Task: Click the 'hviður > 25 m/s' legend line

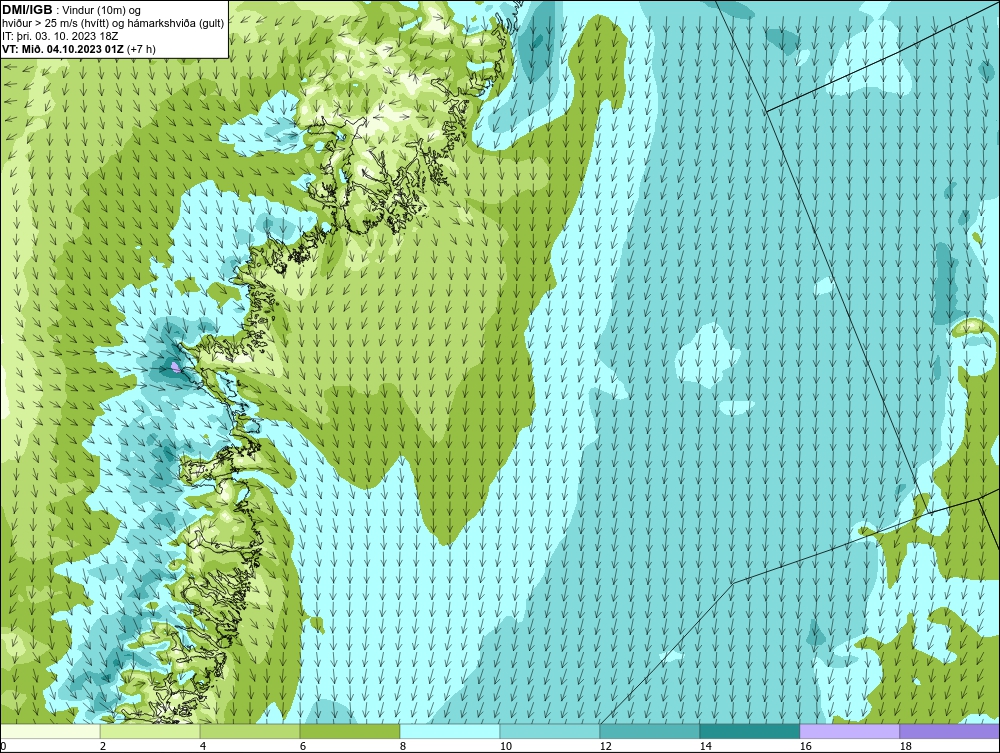Action: 113,23
